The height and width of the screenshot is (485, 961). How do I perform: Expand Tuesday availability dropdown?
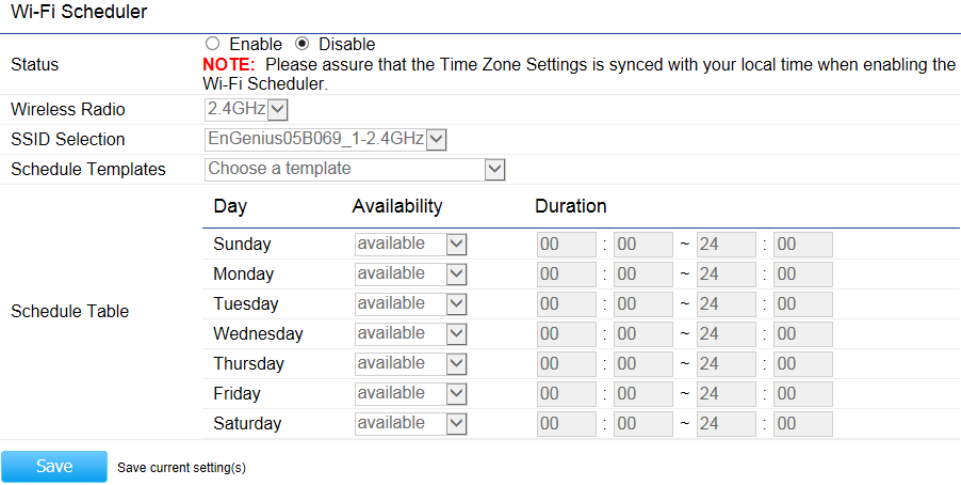coord(411,304)
